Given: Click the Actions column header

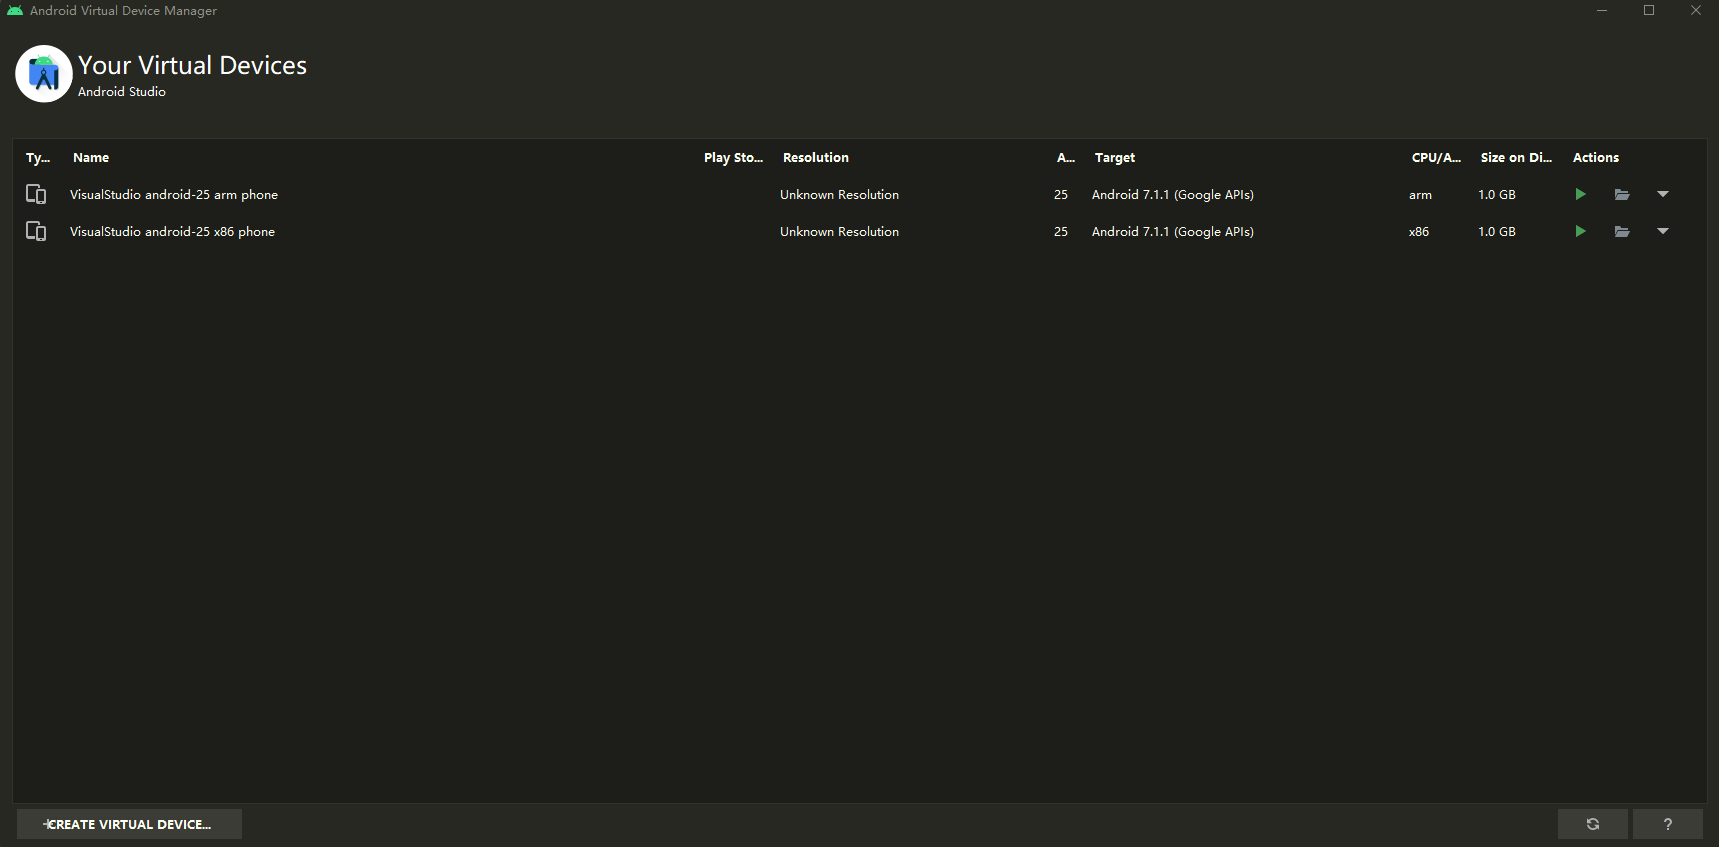Looking at the screenshot, I should 1596,157.
